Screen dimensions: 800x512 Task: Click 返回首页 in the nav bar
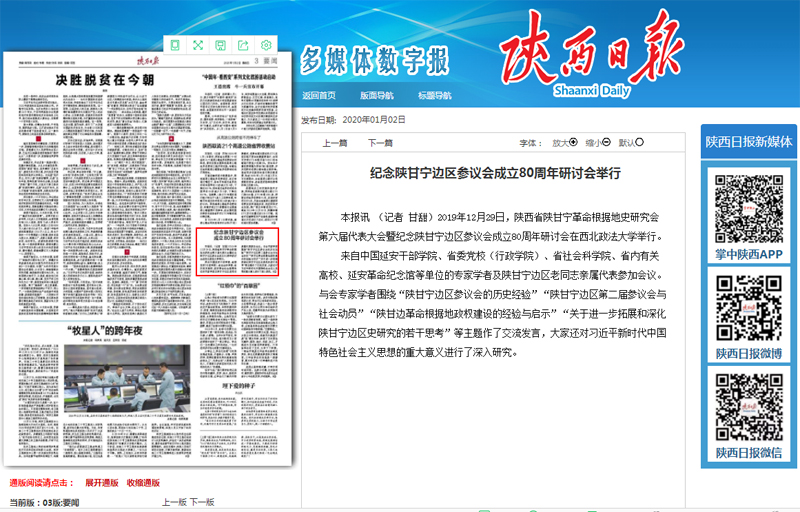click(x=319, y=96)
